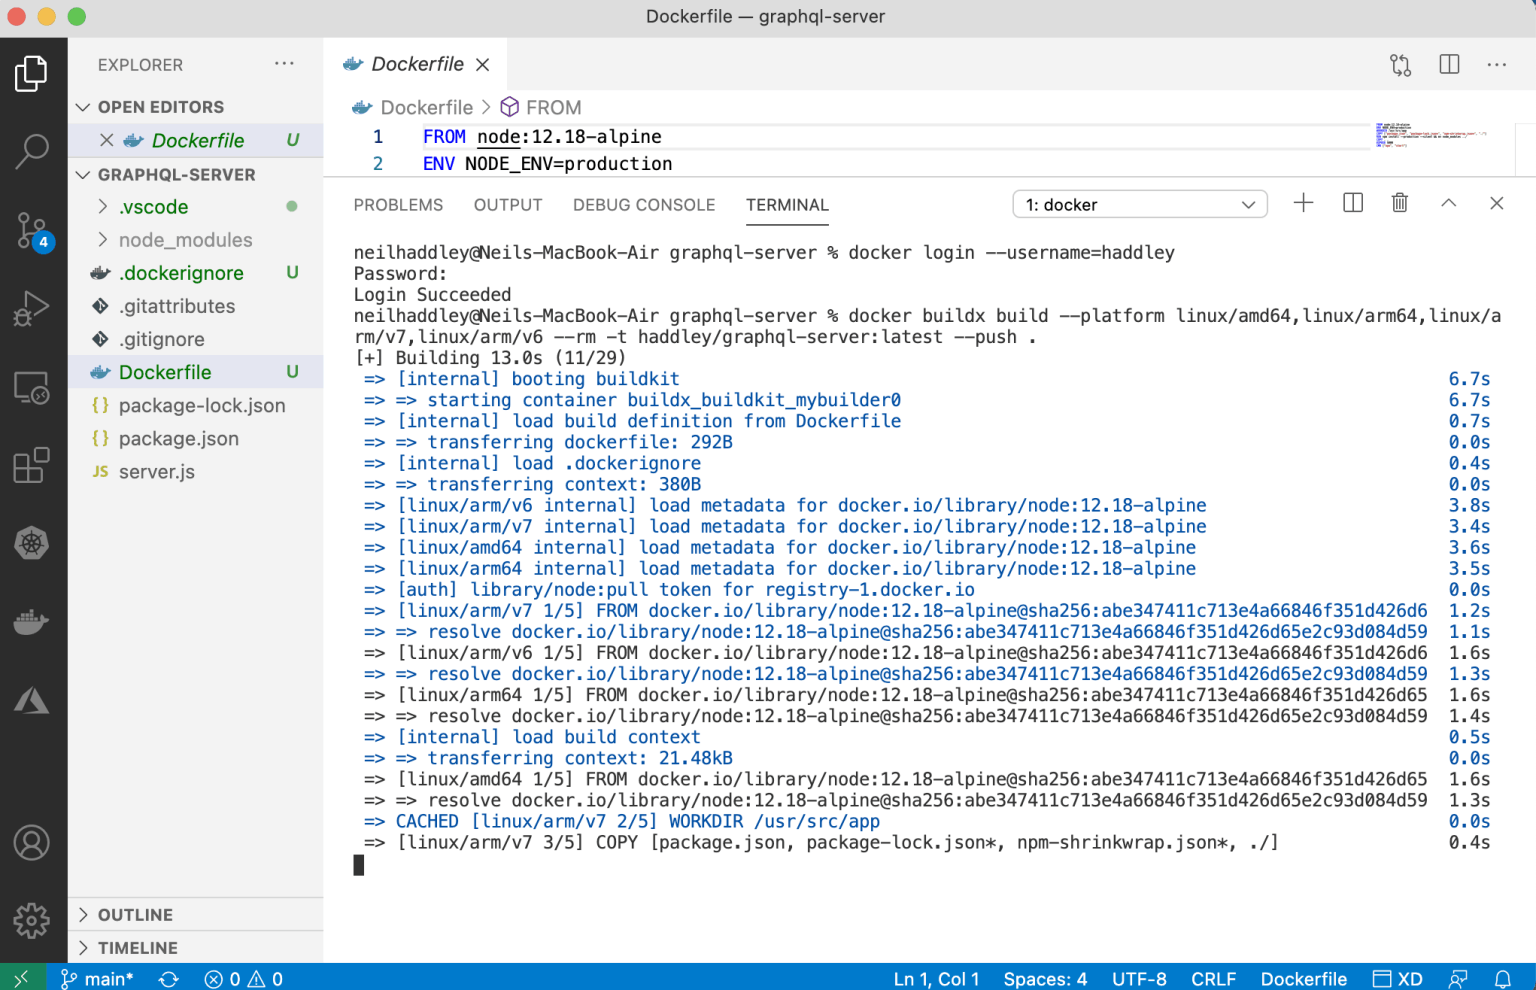Open the feedback icon in status bar
Screen dimensions: 1536x990
[x=1459, y=979]
